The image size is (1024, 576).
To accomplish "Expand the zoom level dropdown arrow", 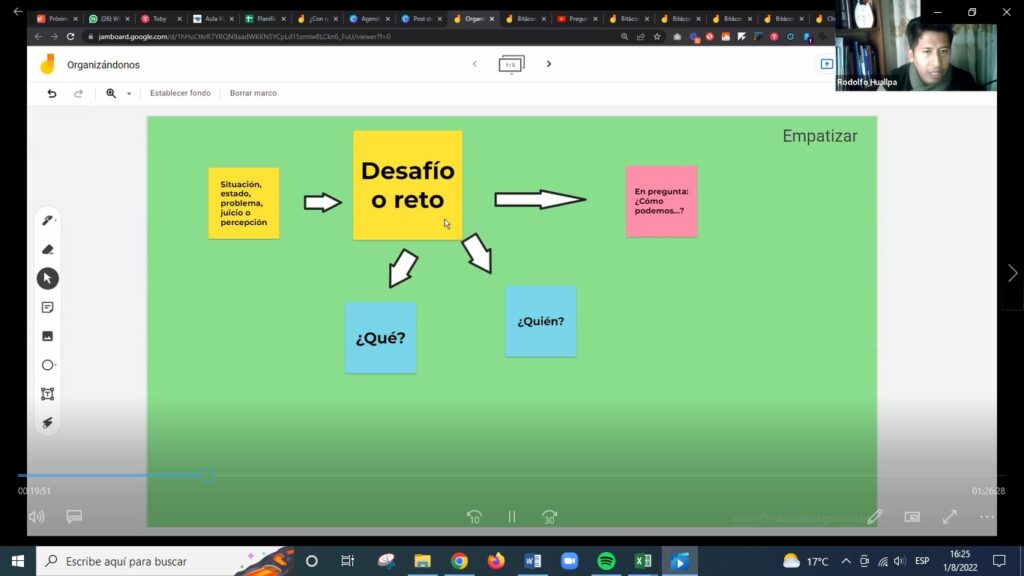I will click(129, 94).
